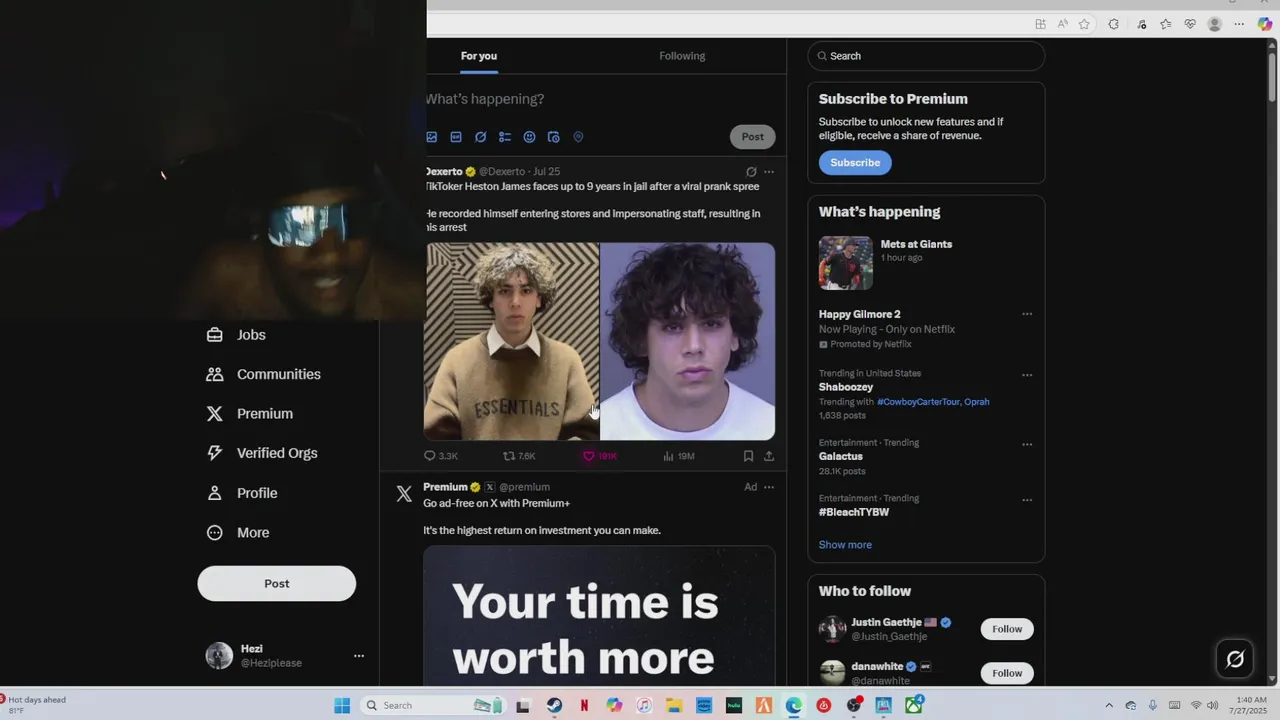The width and height of the screenshot is (1280, 720).
Task: Reply to the Dexerto post
Action: (x=441, y=456)
